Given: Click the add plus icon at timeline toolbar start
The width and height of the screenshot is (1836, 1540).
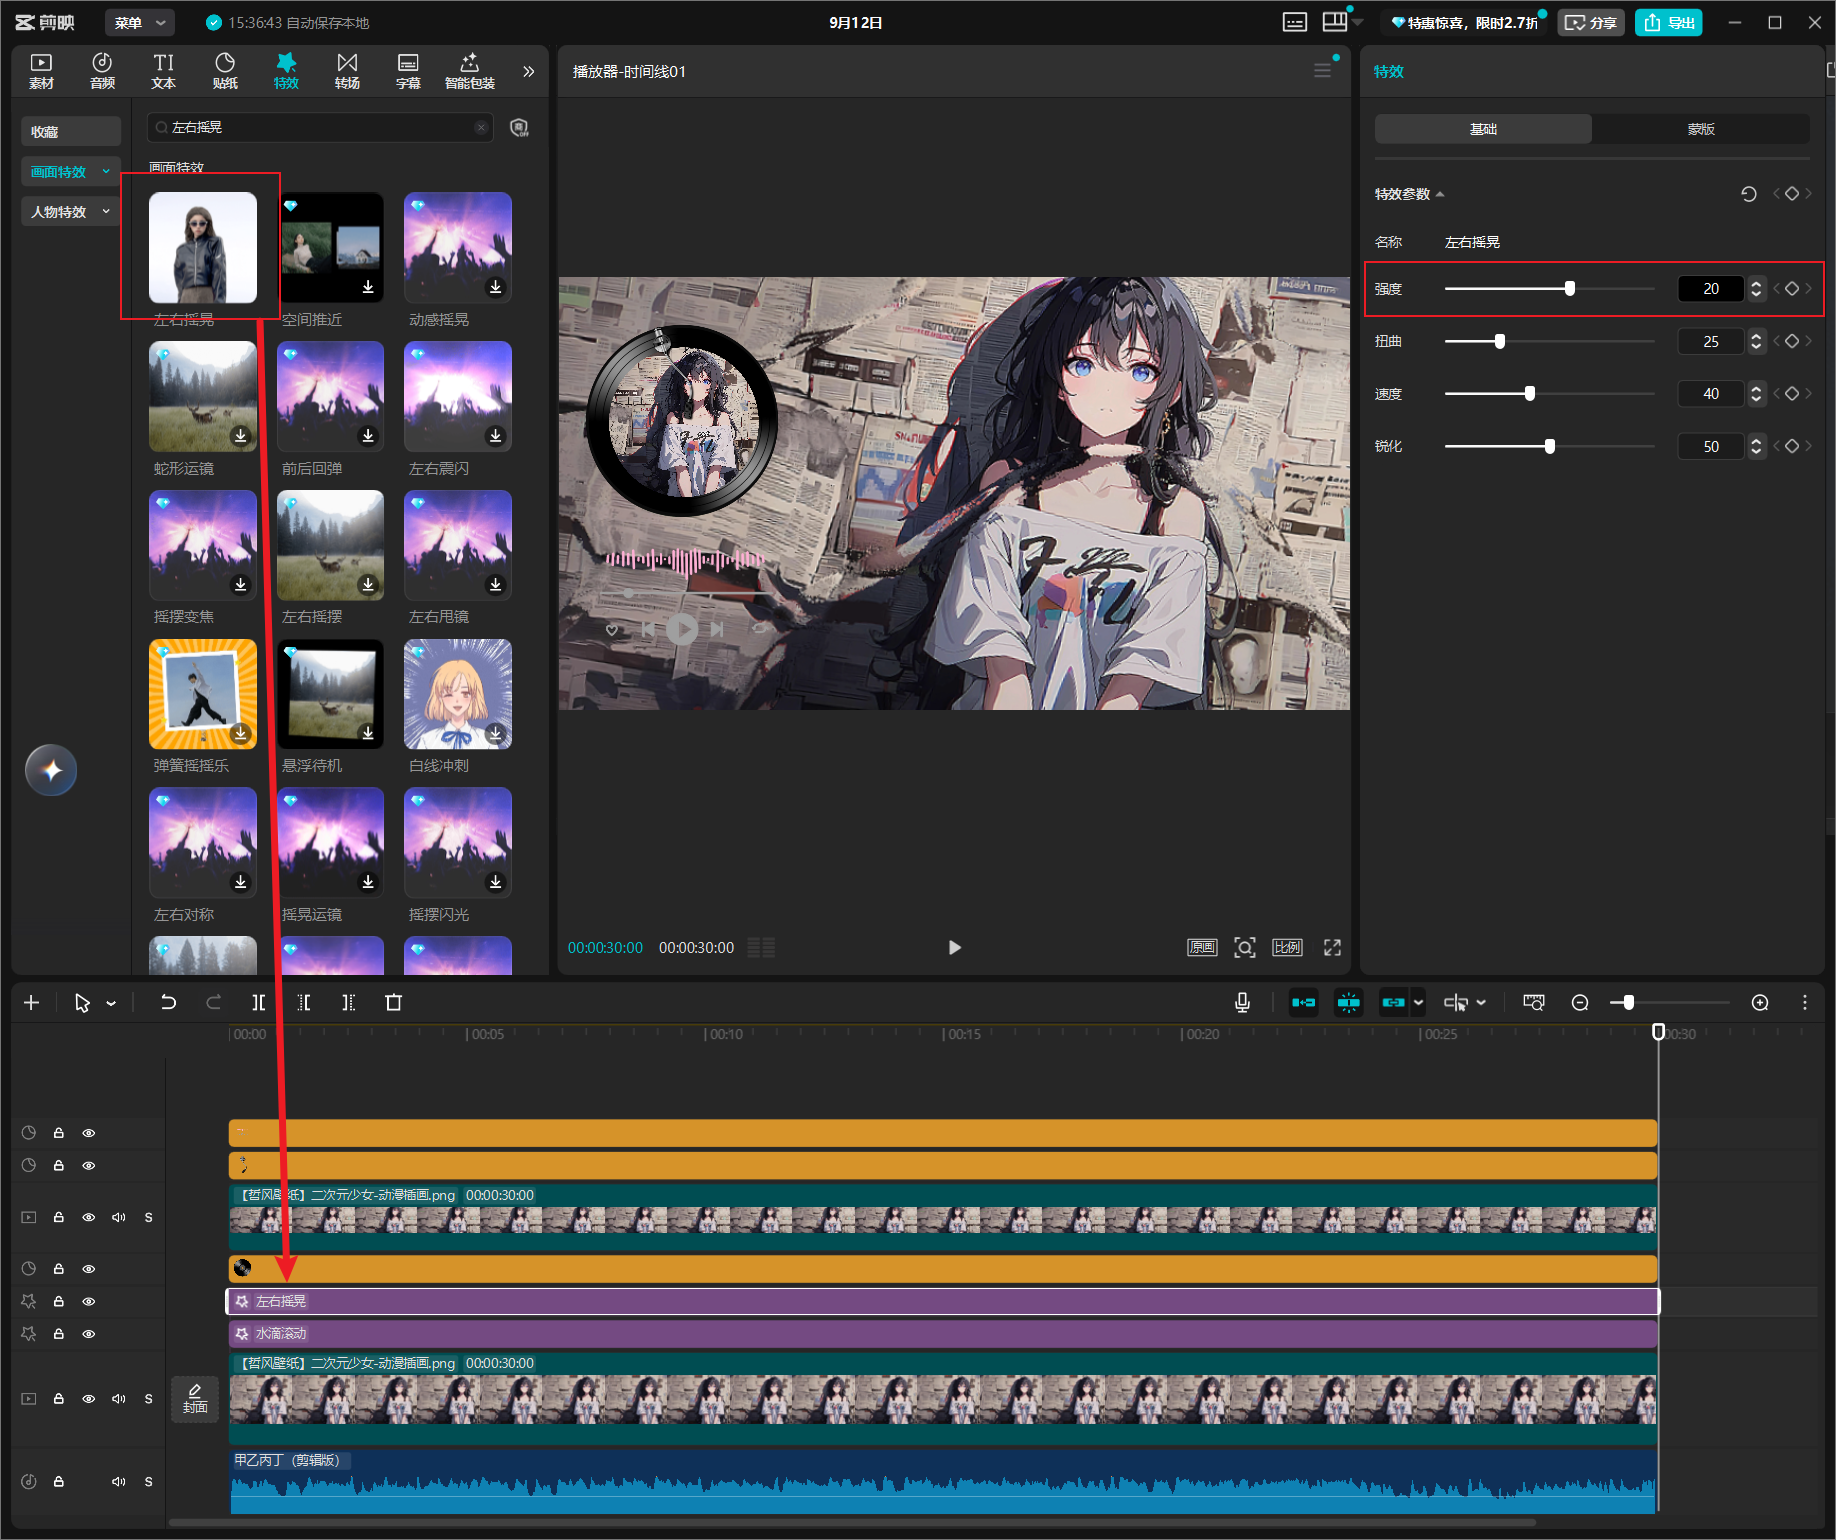Looking at the screenshot, I should point(31,1002).
